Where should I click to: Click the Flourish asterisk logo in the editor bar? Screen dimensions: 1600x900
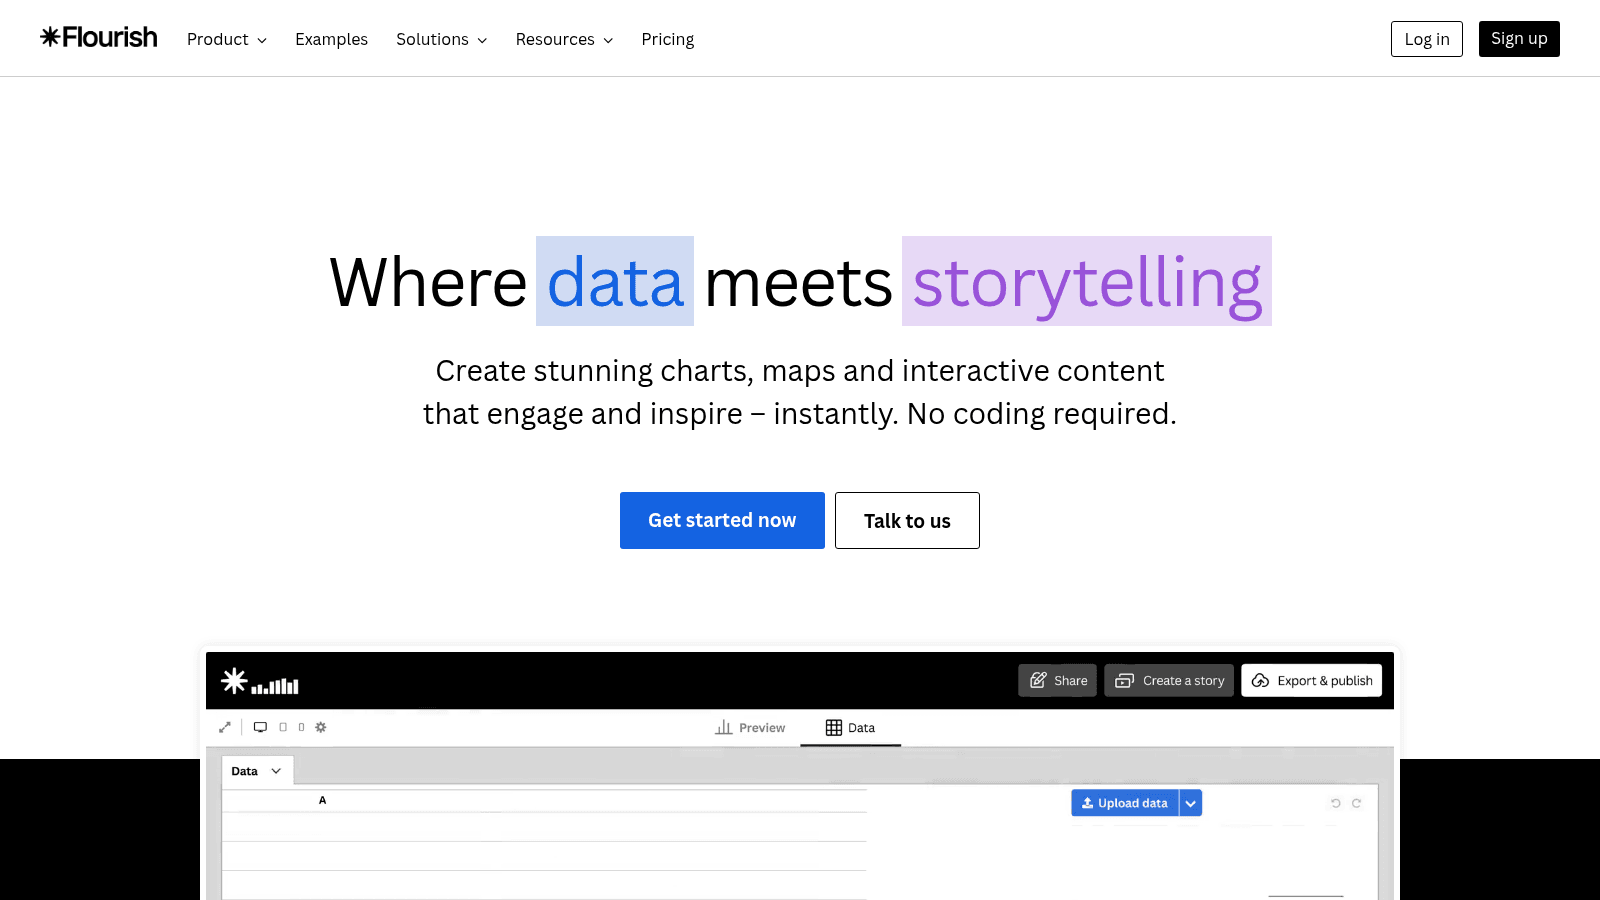234,681
